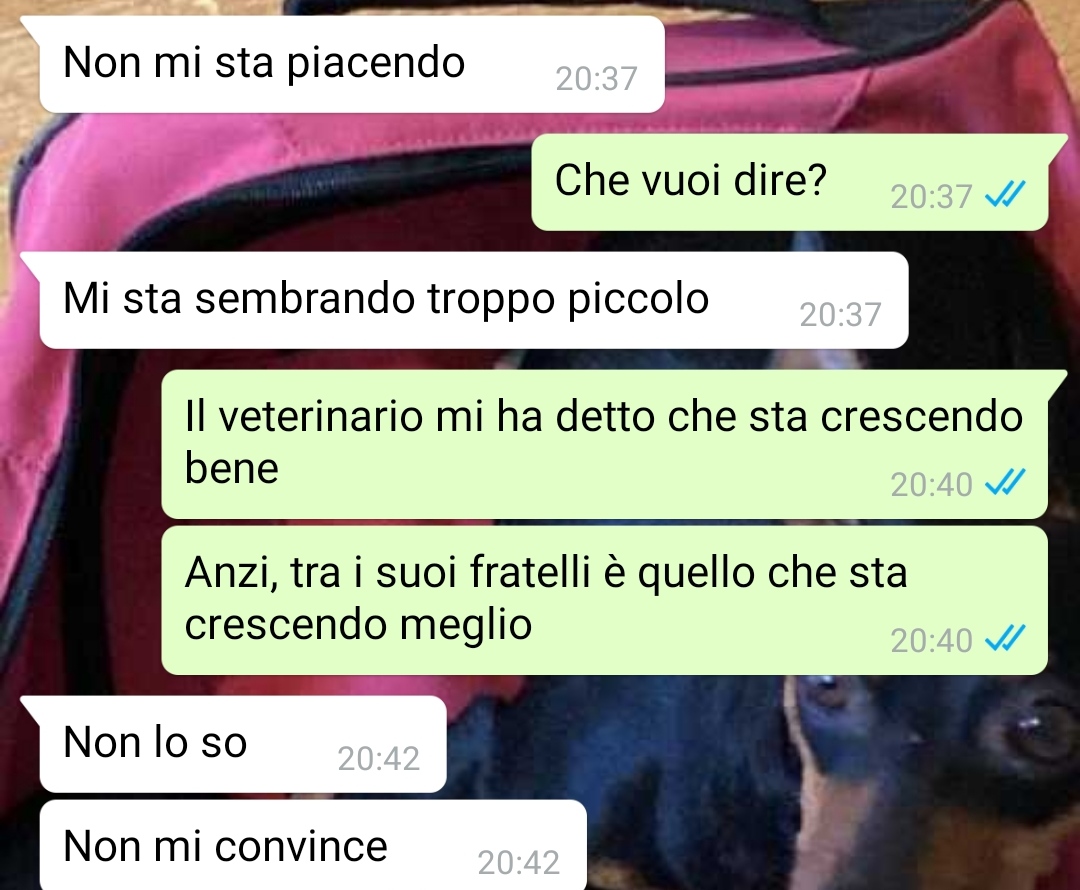Click the word 'bene' in the green bubble

(x=231, y=468)
